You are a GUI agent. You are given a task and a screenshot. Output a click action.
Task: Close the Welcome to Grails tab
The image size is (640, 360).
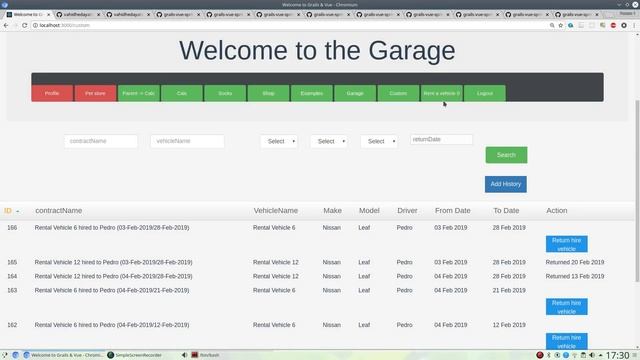point(49,14)
